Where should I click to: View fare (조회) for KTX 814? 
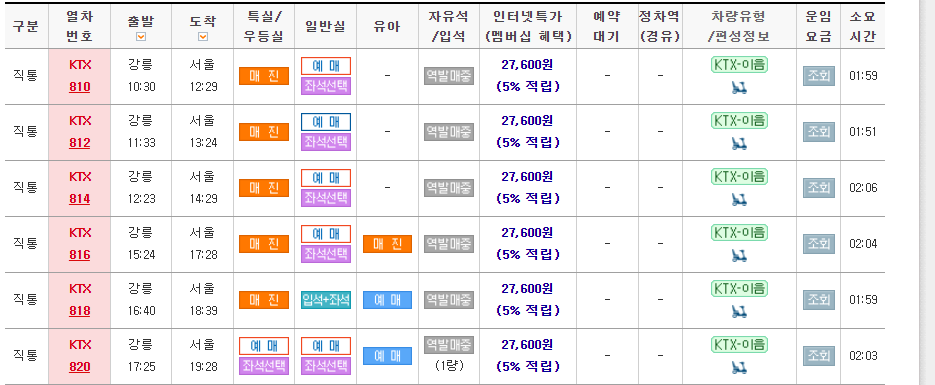tap(819, 188)
